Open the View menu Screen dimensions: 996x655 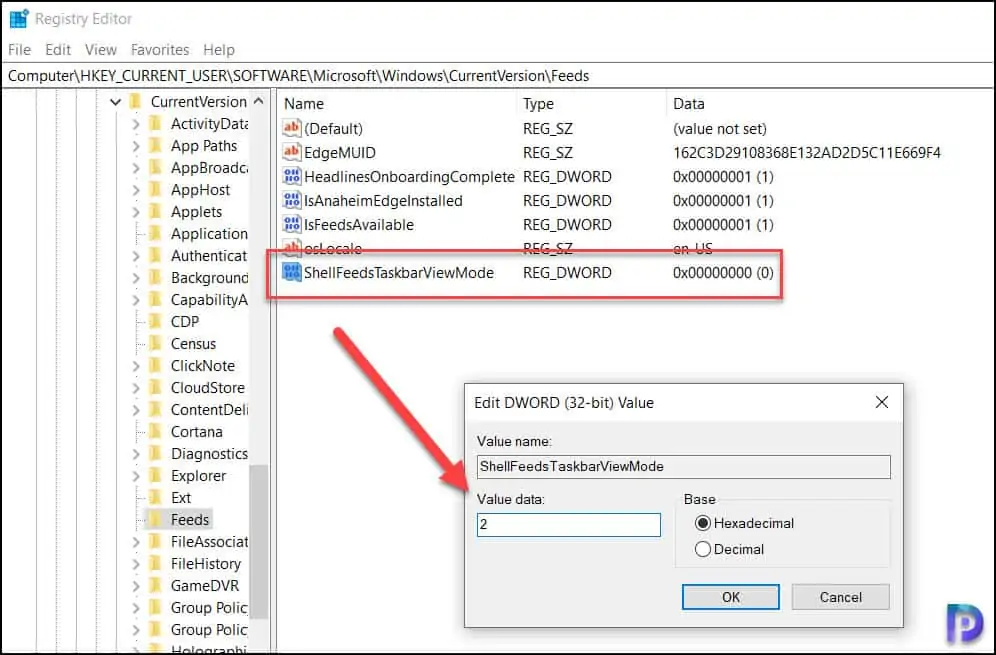pos(100,50)
